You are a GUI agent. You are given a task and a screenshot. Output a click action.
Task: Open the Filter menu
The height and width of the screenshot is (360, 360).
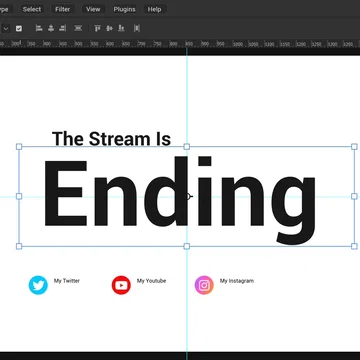click(x=63, y=9)
